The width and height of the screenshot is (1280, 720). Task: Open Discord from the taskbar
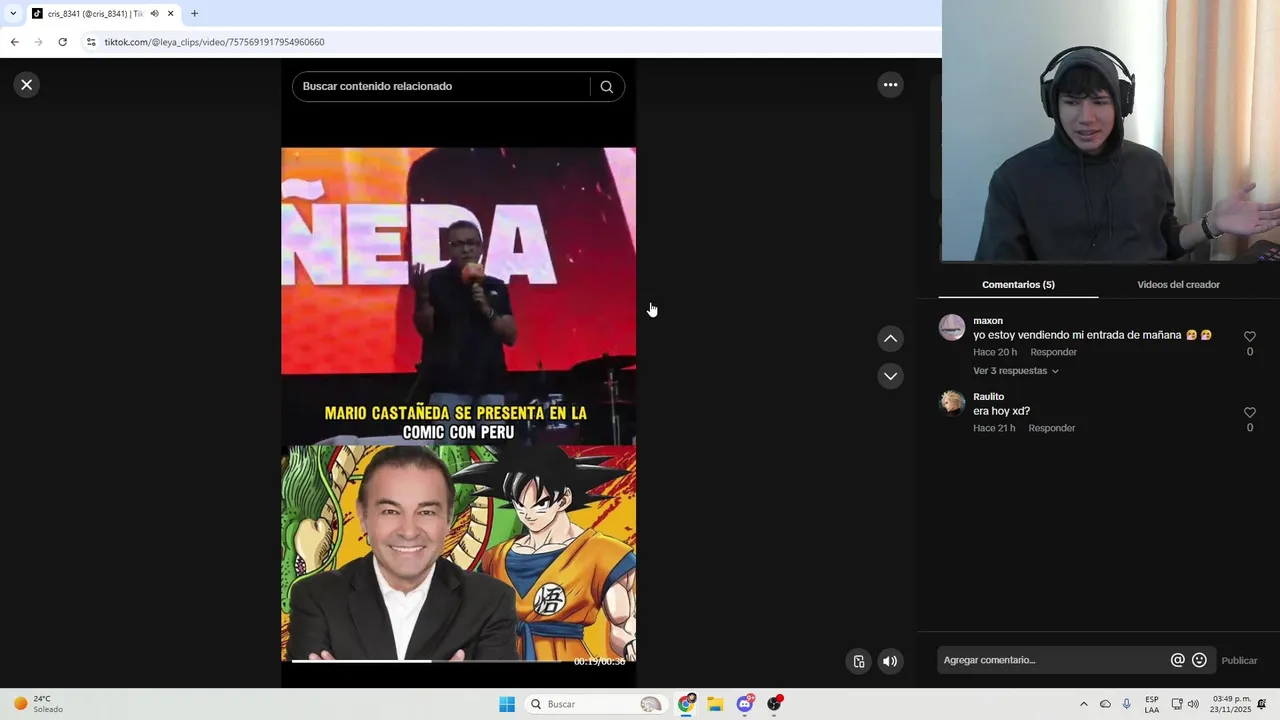[x=745, y=704]
